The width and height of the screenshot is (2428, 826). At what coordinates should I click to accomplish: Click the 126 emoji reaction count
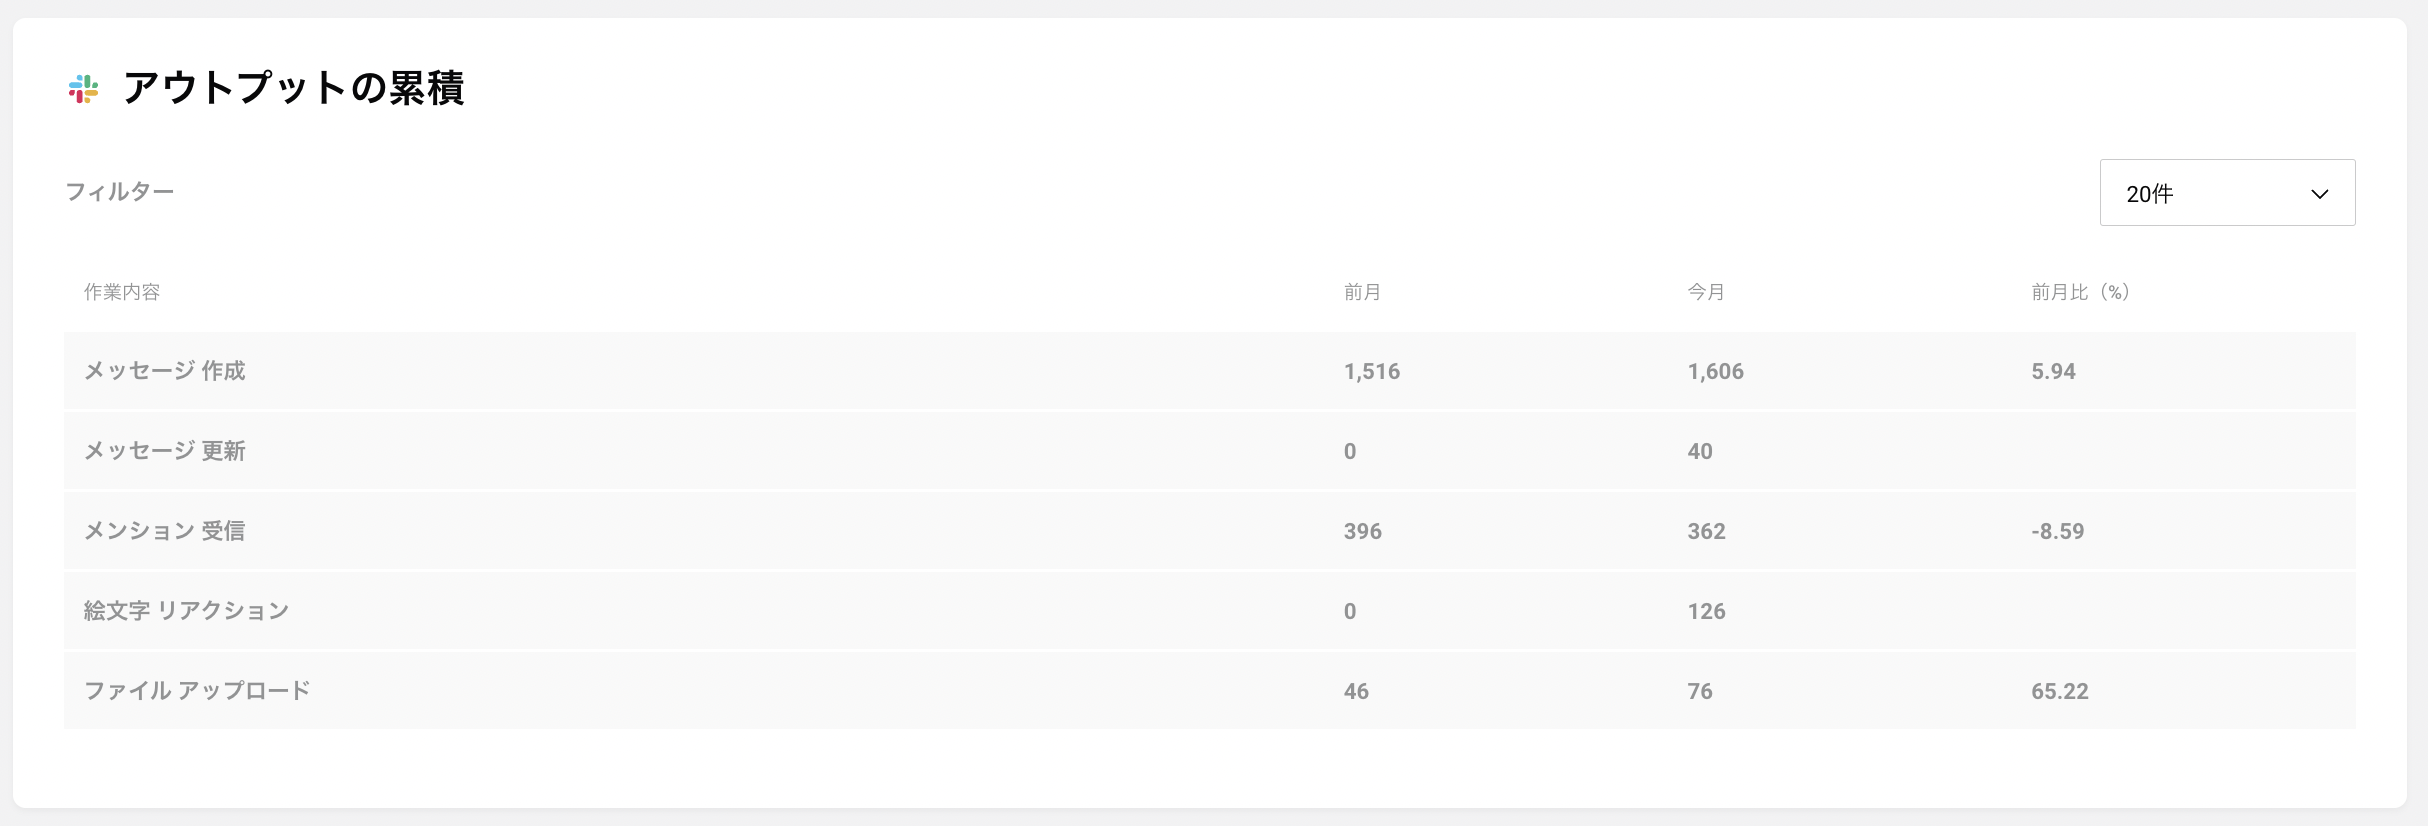pyautogui.click(x=1707, y=612)
